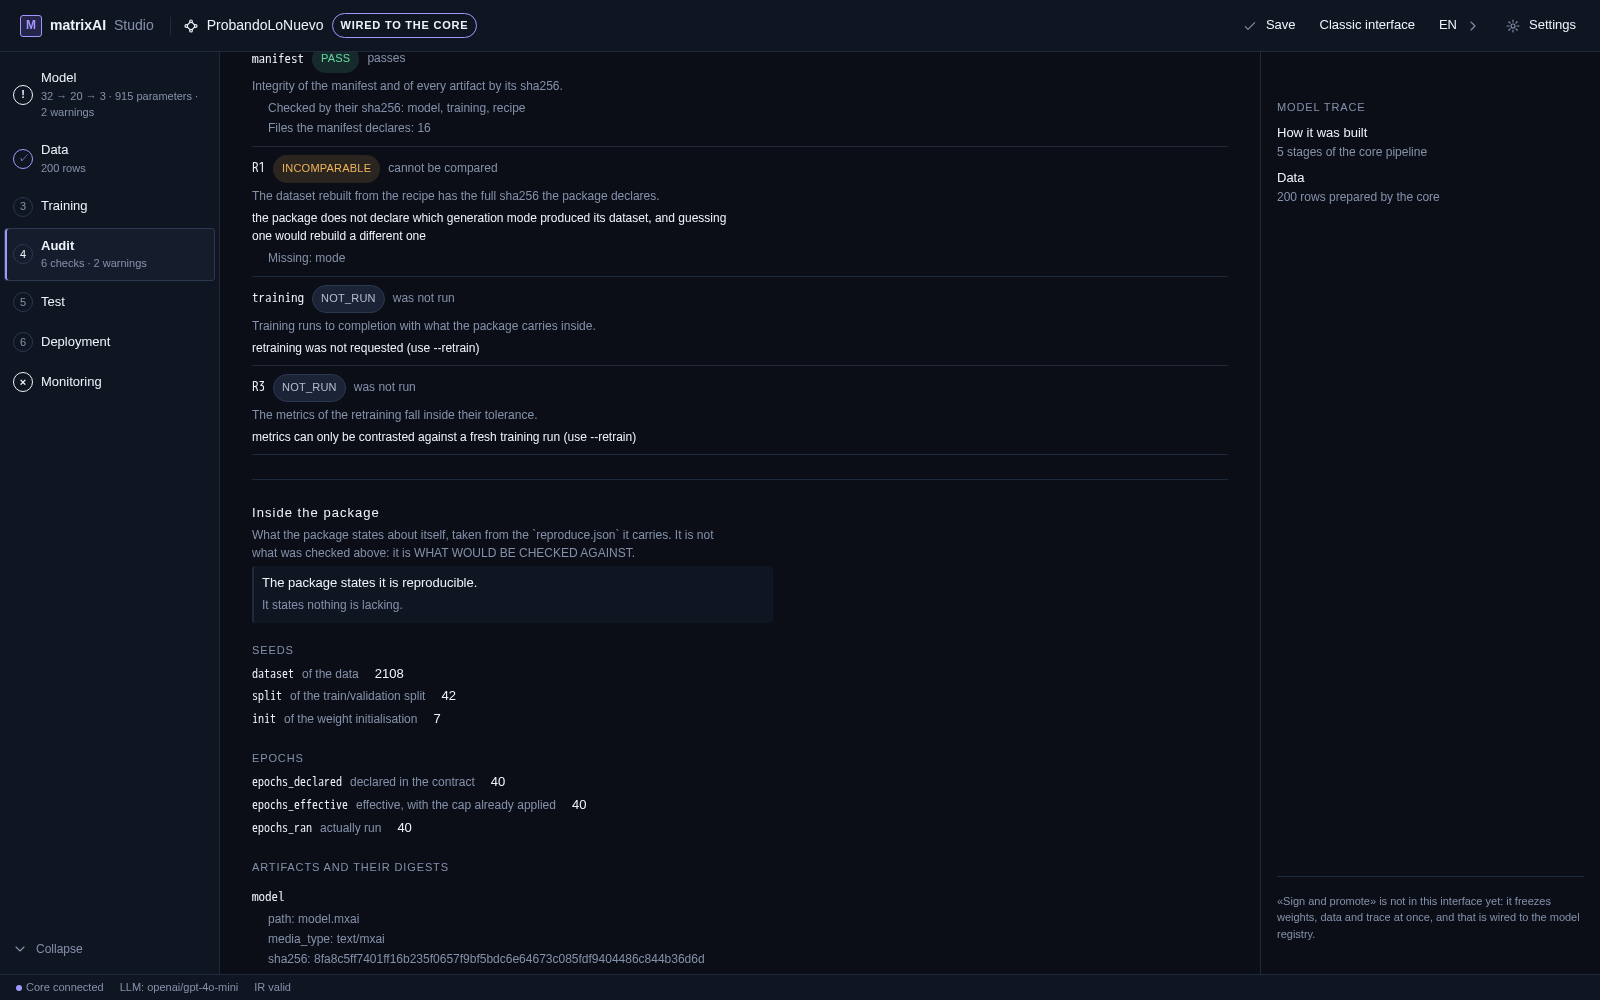Click the Model warning step icon
Viewport: 1600px width, 1000px height.
[23, 95]
